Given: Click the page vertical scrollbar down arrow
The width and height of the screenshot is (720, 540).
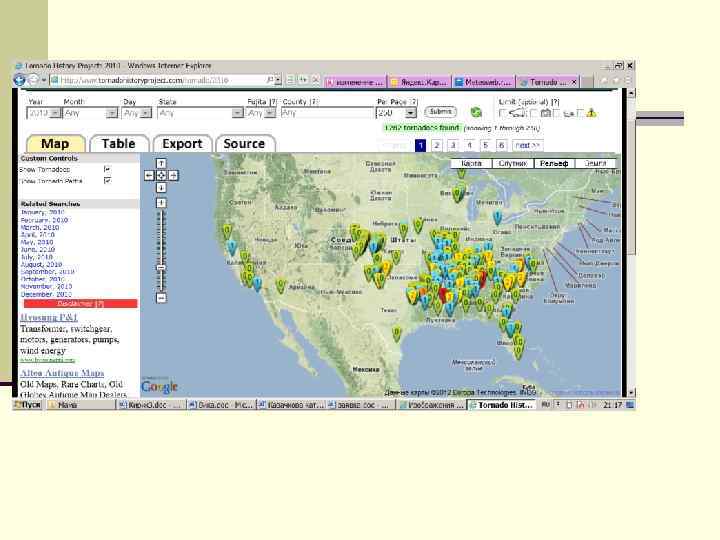Looking at the screenshot, I should pos(631,393).
